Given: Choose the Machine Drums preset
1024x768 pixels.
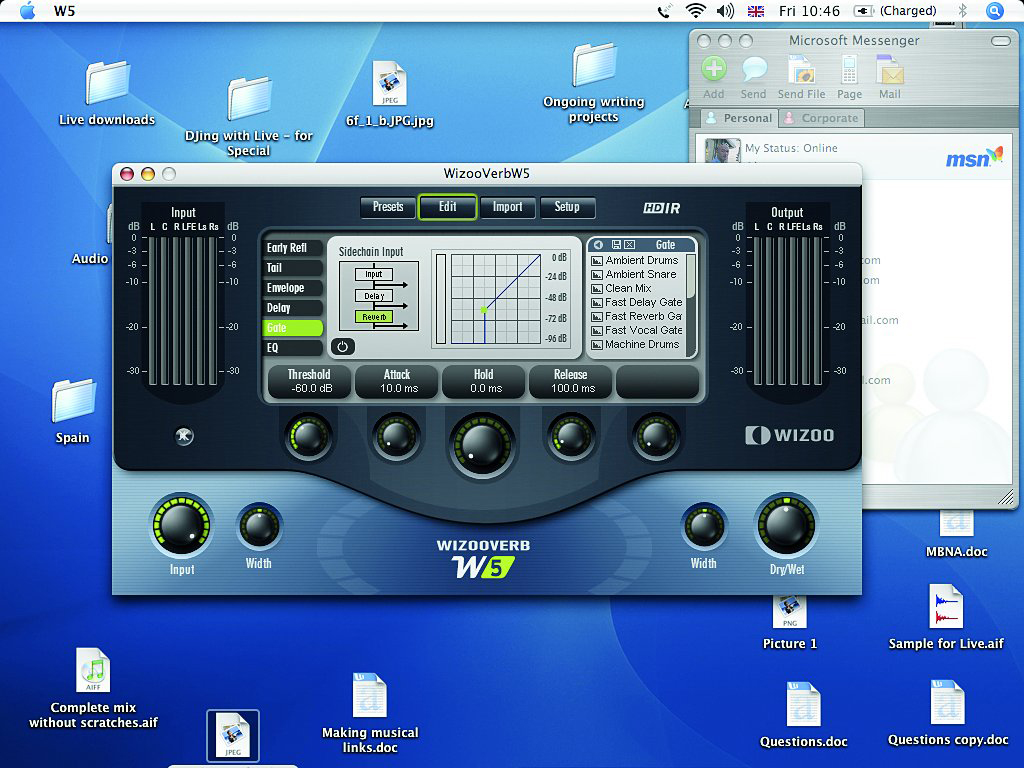Looking at the screenshot, I should [635, 344].
